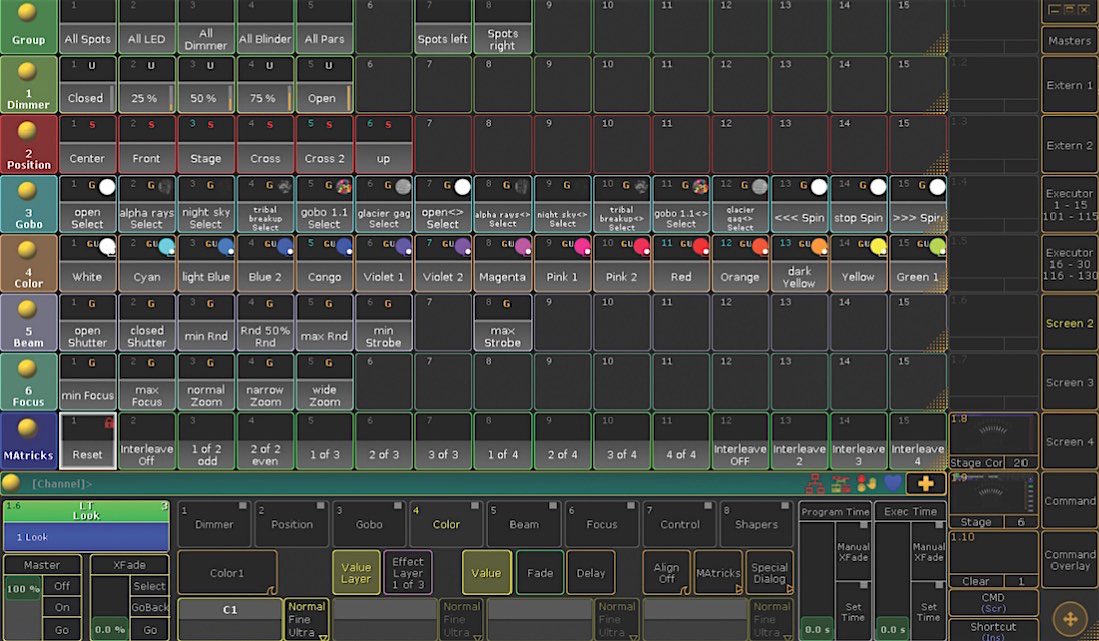This screenshot has width=1099, height=641.
Task: Click the yellow ball on Focus pool header
Action: coord(27,368)
